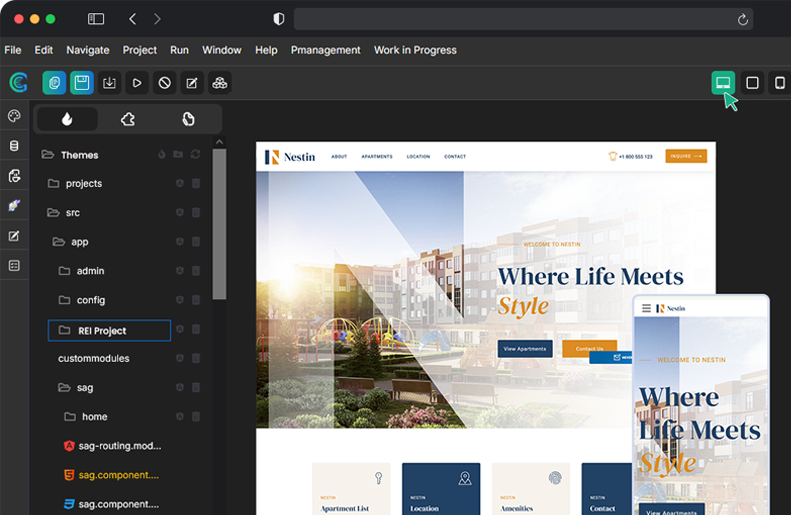This screenshot has height=515, width=791.
Task: Select the custommodules item
Action: (x=94, y=359)
